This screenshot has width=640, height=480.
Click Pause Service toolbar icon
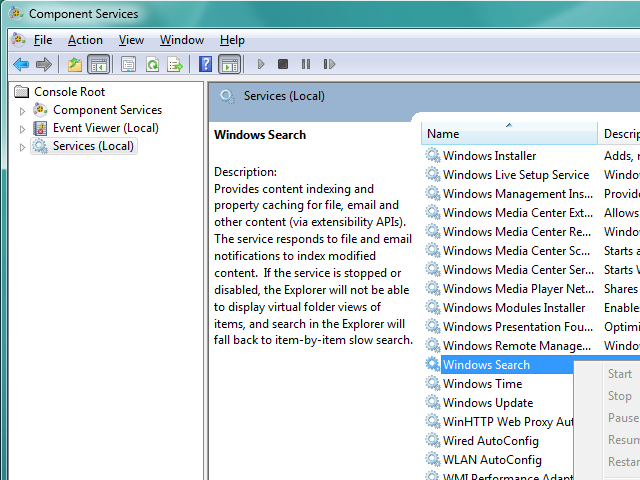point(306,64)
